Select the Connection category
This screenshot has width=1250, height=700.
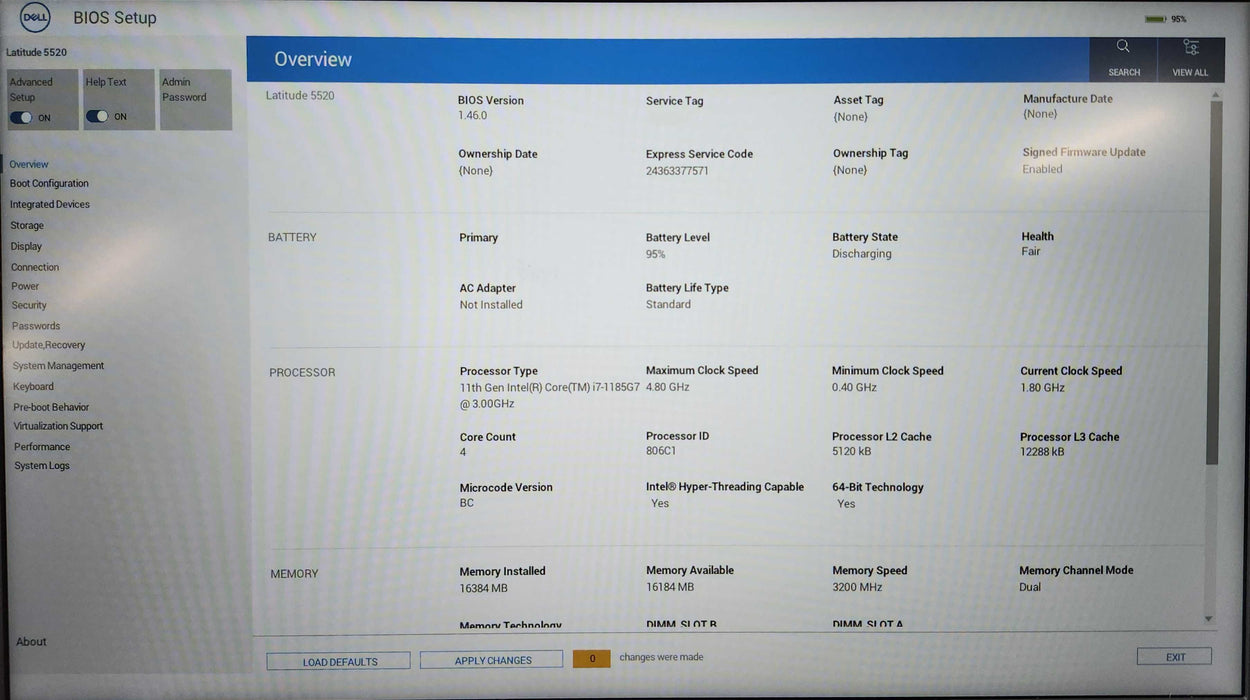point(35,266)
